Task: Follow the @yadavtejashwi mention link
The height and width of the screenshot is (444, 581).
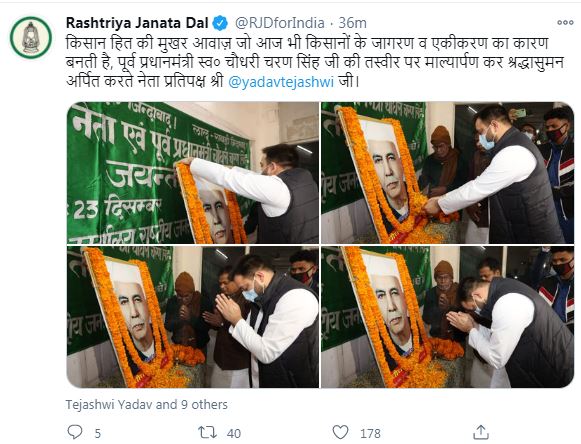Action: [x=281, y=82]
